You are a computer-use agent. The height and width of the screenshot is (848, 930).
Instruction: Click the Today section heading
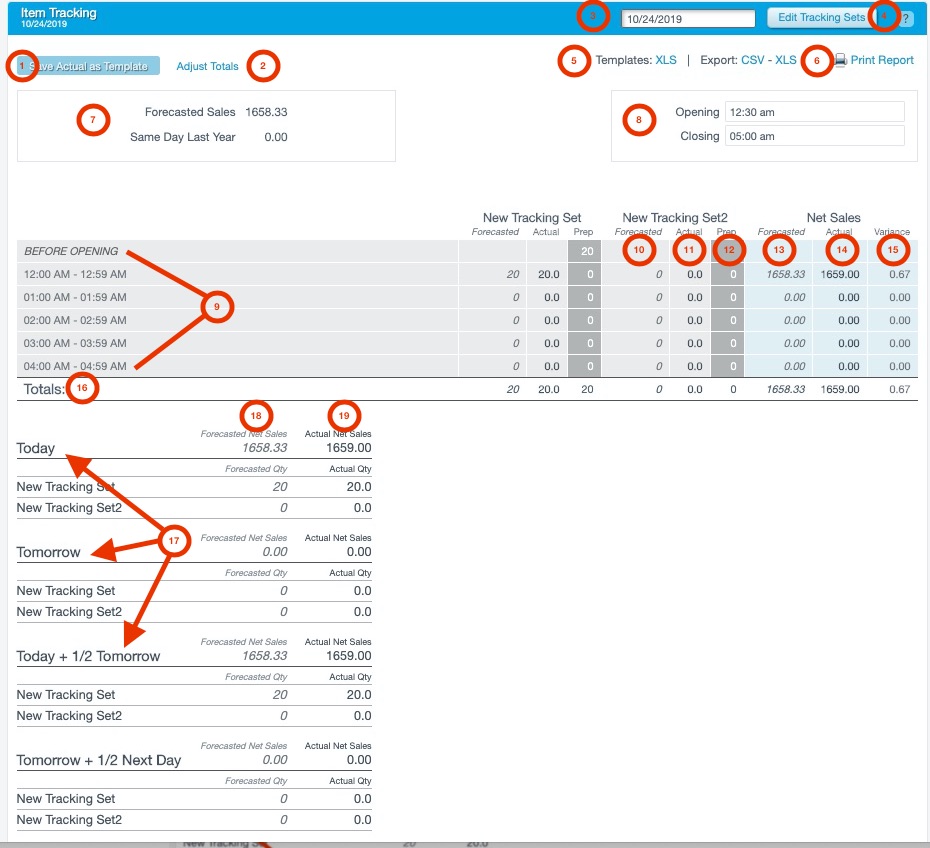[36, 448]
